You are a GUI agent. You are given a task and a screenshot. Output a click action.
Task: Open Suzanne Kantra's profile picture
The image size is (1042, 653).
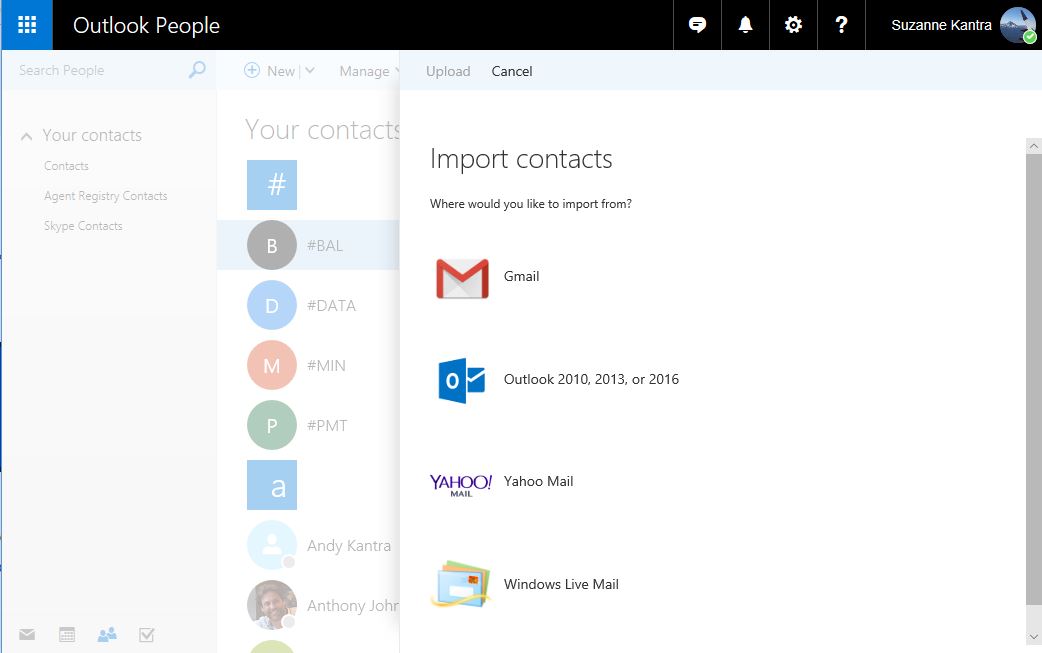(x=1017, y=25)
